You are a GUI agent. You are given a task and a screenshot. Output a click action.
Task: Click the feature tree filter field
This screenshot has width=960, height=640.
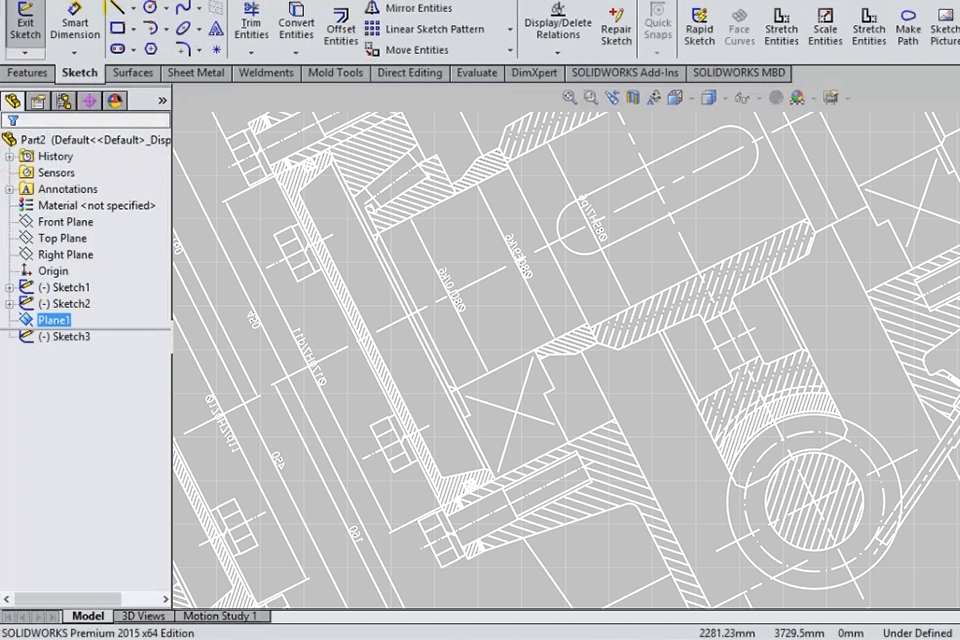pos(90,120)
